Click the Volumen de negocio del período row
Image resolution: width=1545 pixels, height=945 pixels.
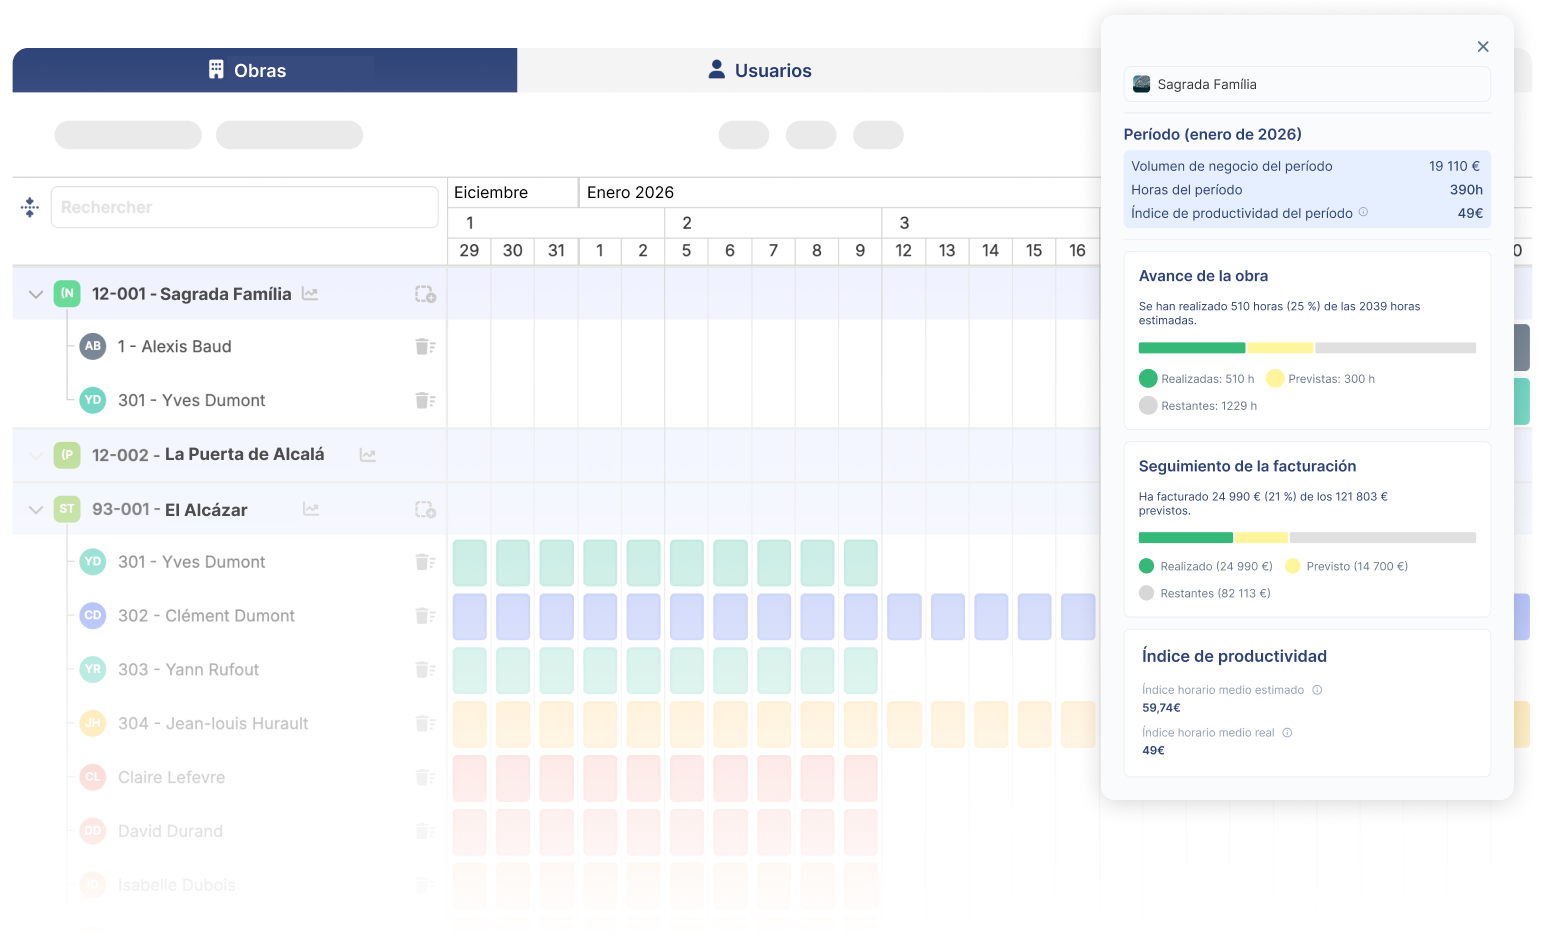1306,166
